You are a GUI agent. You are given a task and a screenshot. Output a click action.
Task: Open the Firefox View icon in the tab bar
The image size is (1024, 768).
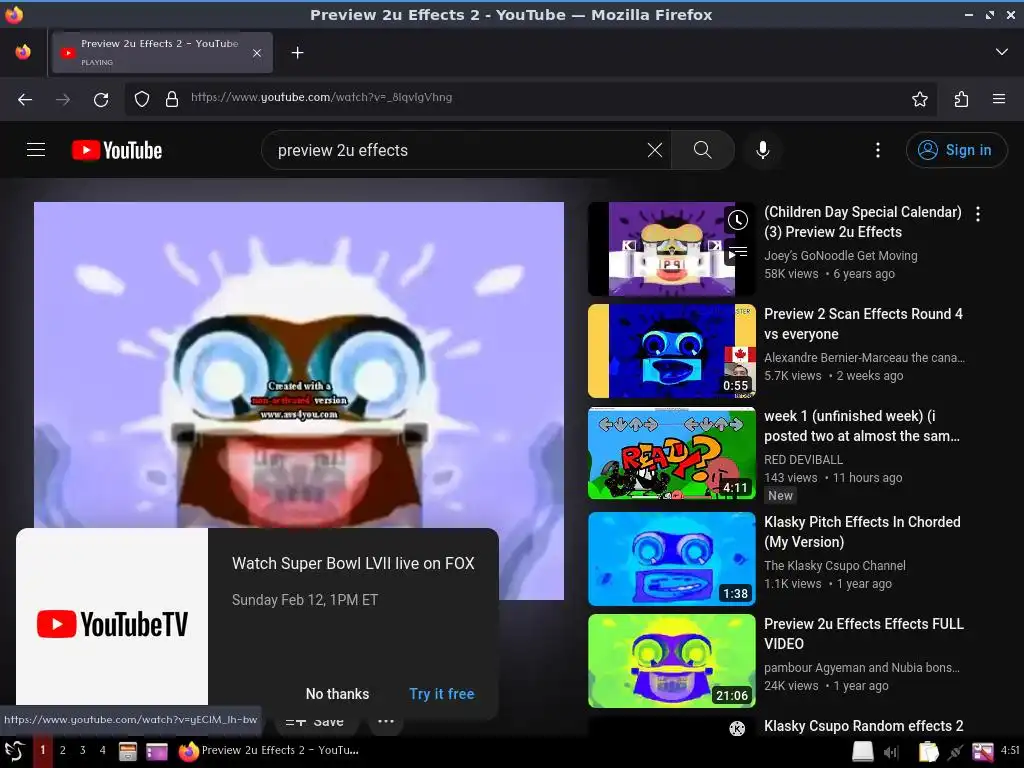23,52
